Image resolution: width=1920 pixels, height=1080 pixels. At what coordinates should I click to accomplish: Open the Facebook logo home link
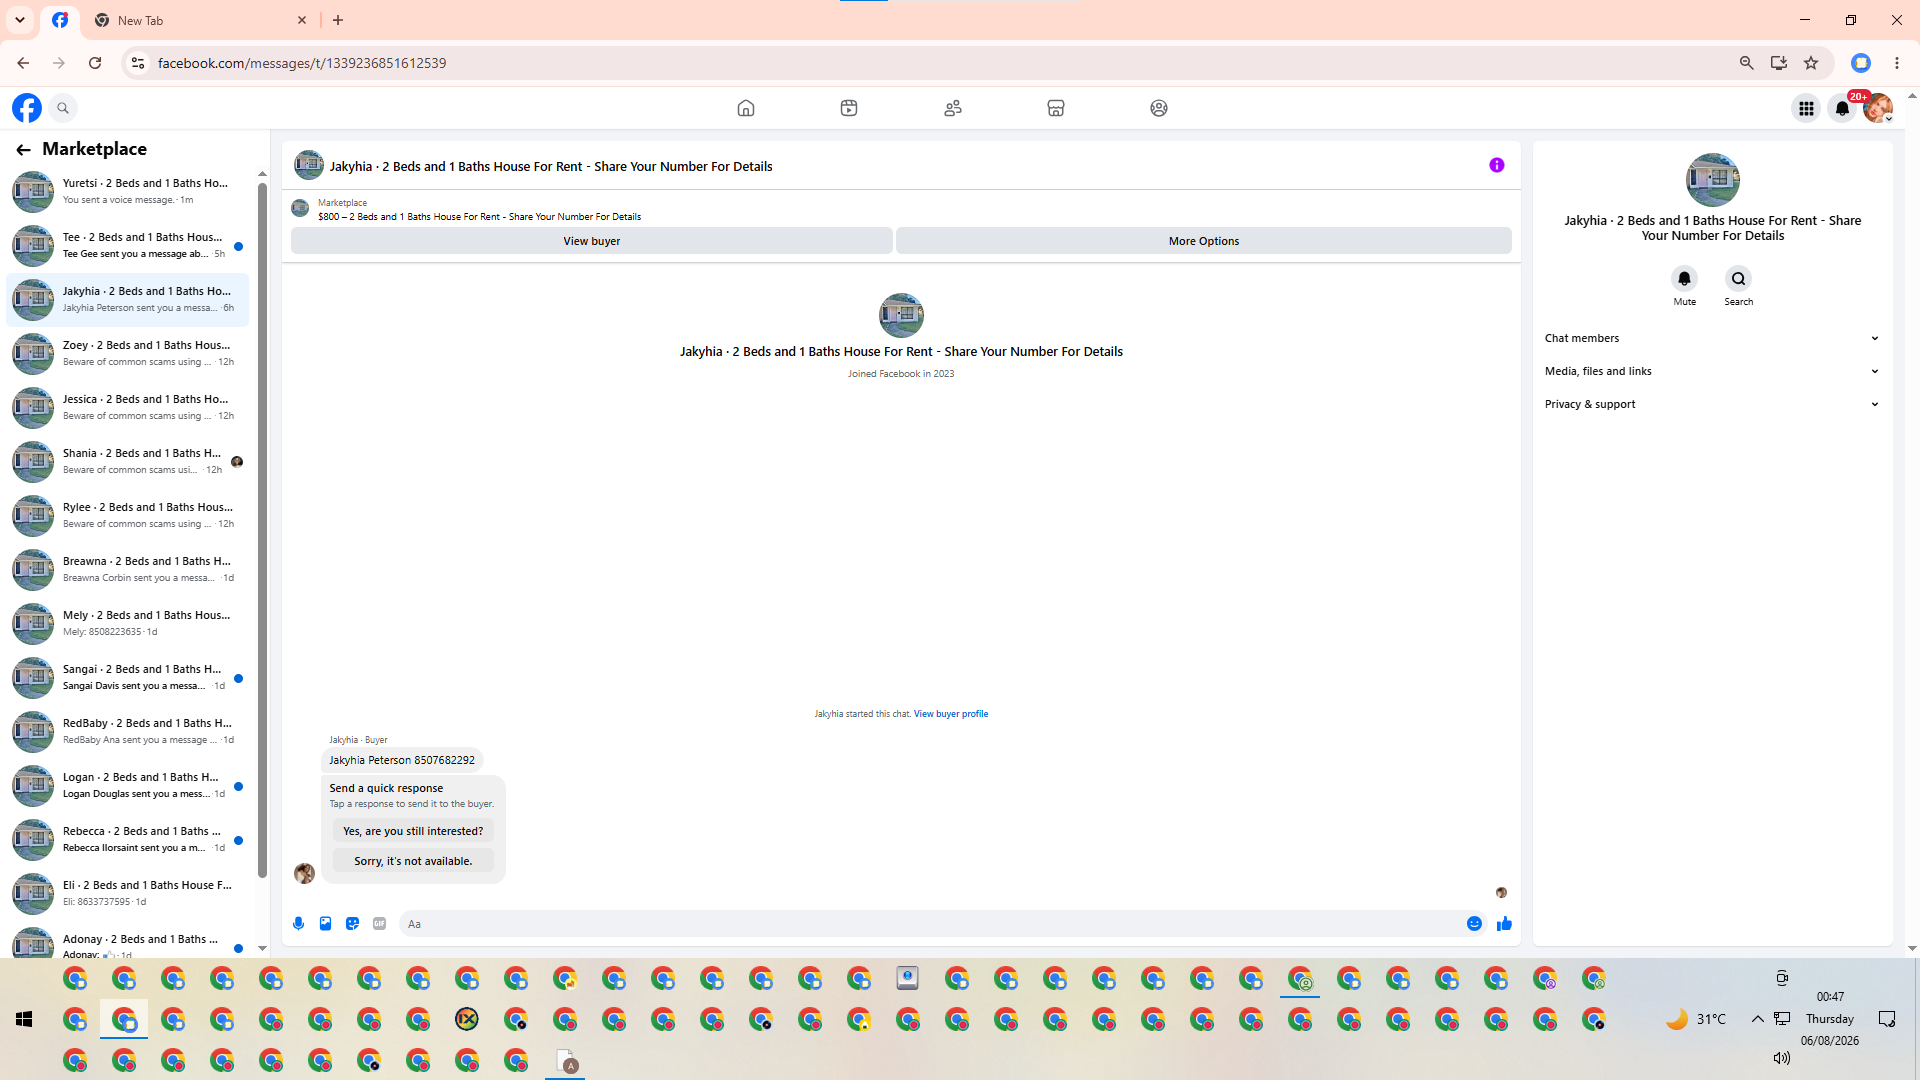[27, 108]
